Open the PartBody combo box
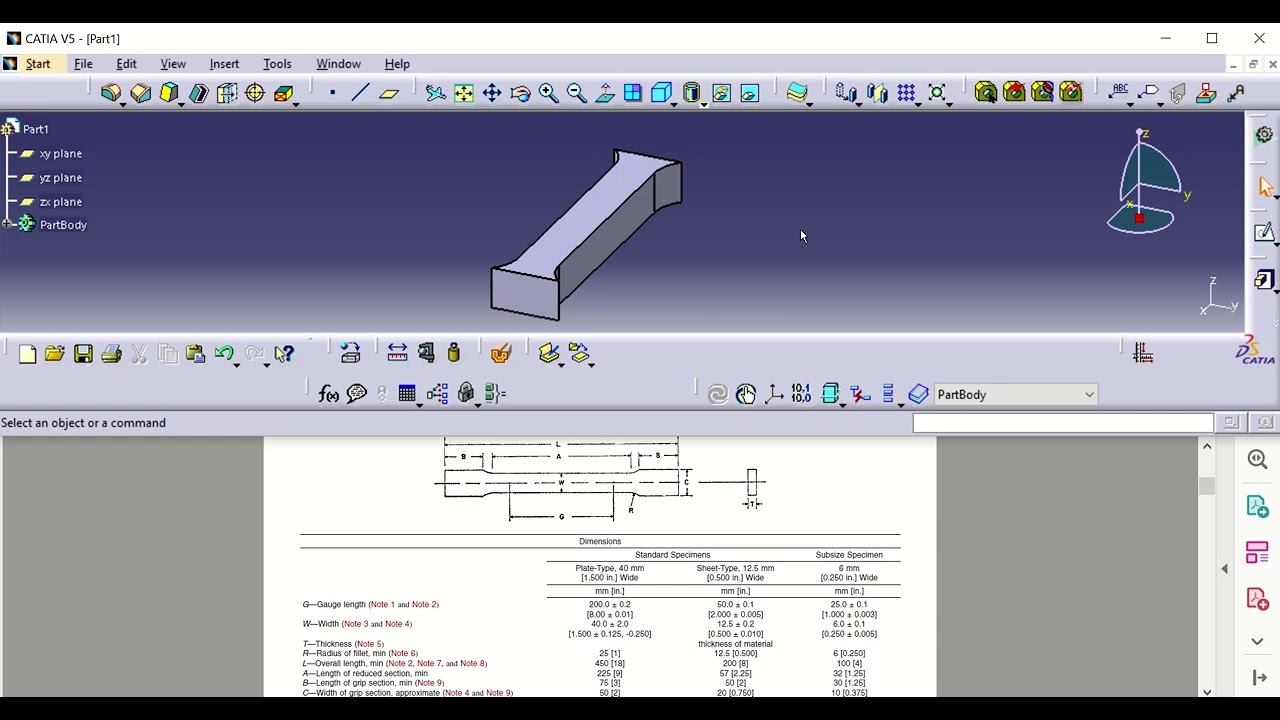Image resolution: width=1280 pixels, height=720 pixels. coord(1015,395)
